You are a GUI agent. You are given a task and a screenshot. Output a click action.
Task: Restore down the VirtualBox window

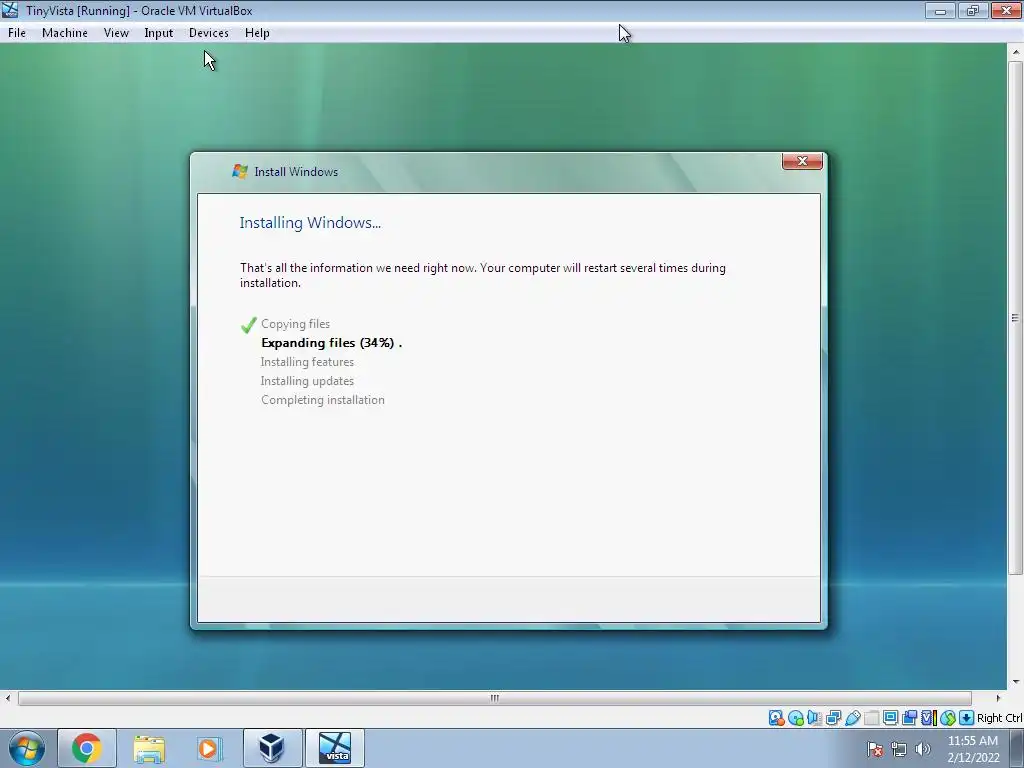click(x=973, y=10)
